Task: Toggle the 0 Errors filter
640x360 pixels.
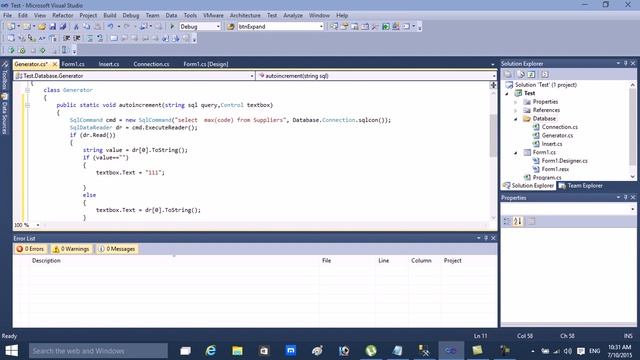Action: pyautogui.click(x=31, y=249)
